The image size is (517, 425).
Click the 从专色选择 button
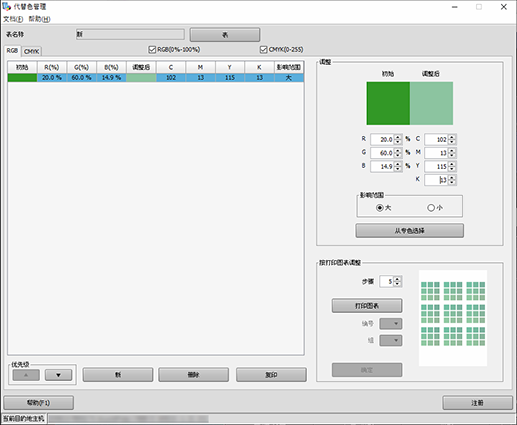tap(409, 231)
